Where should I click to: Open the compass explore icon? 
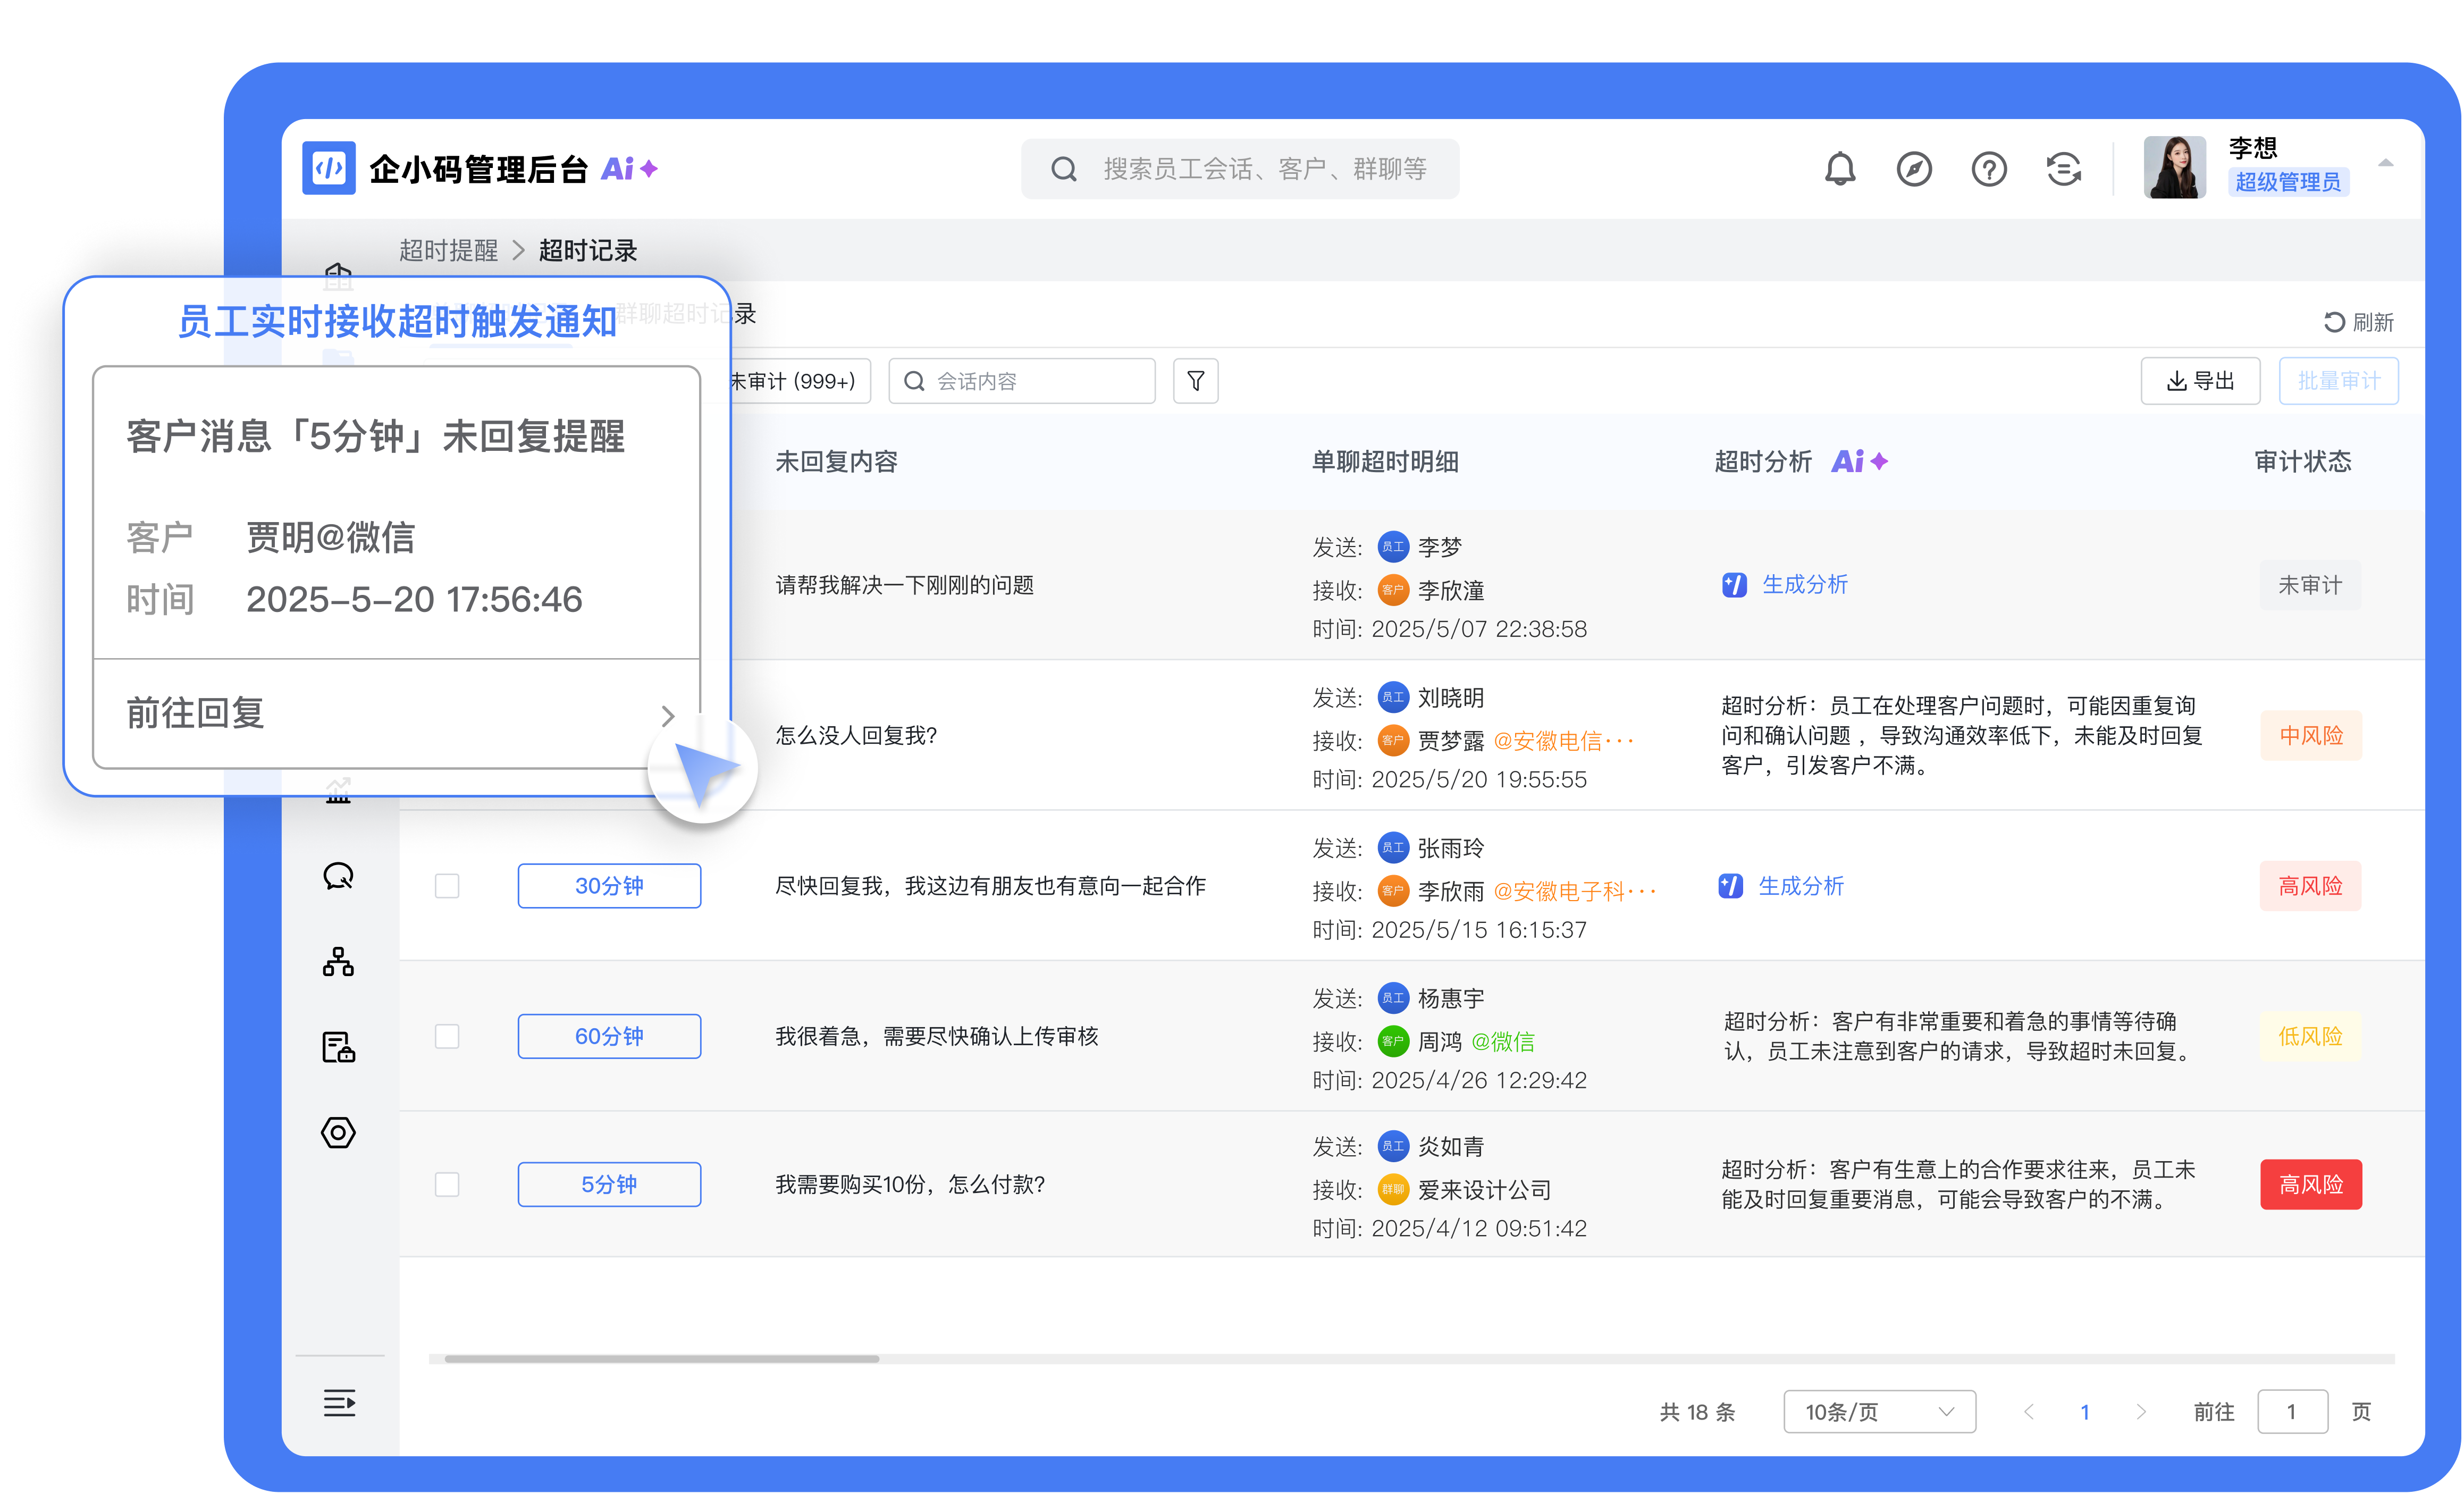[1913, 169]
